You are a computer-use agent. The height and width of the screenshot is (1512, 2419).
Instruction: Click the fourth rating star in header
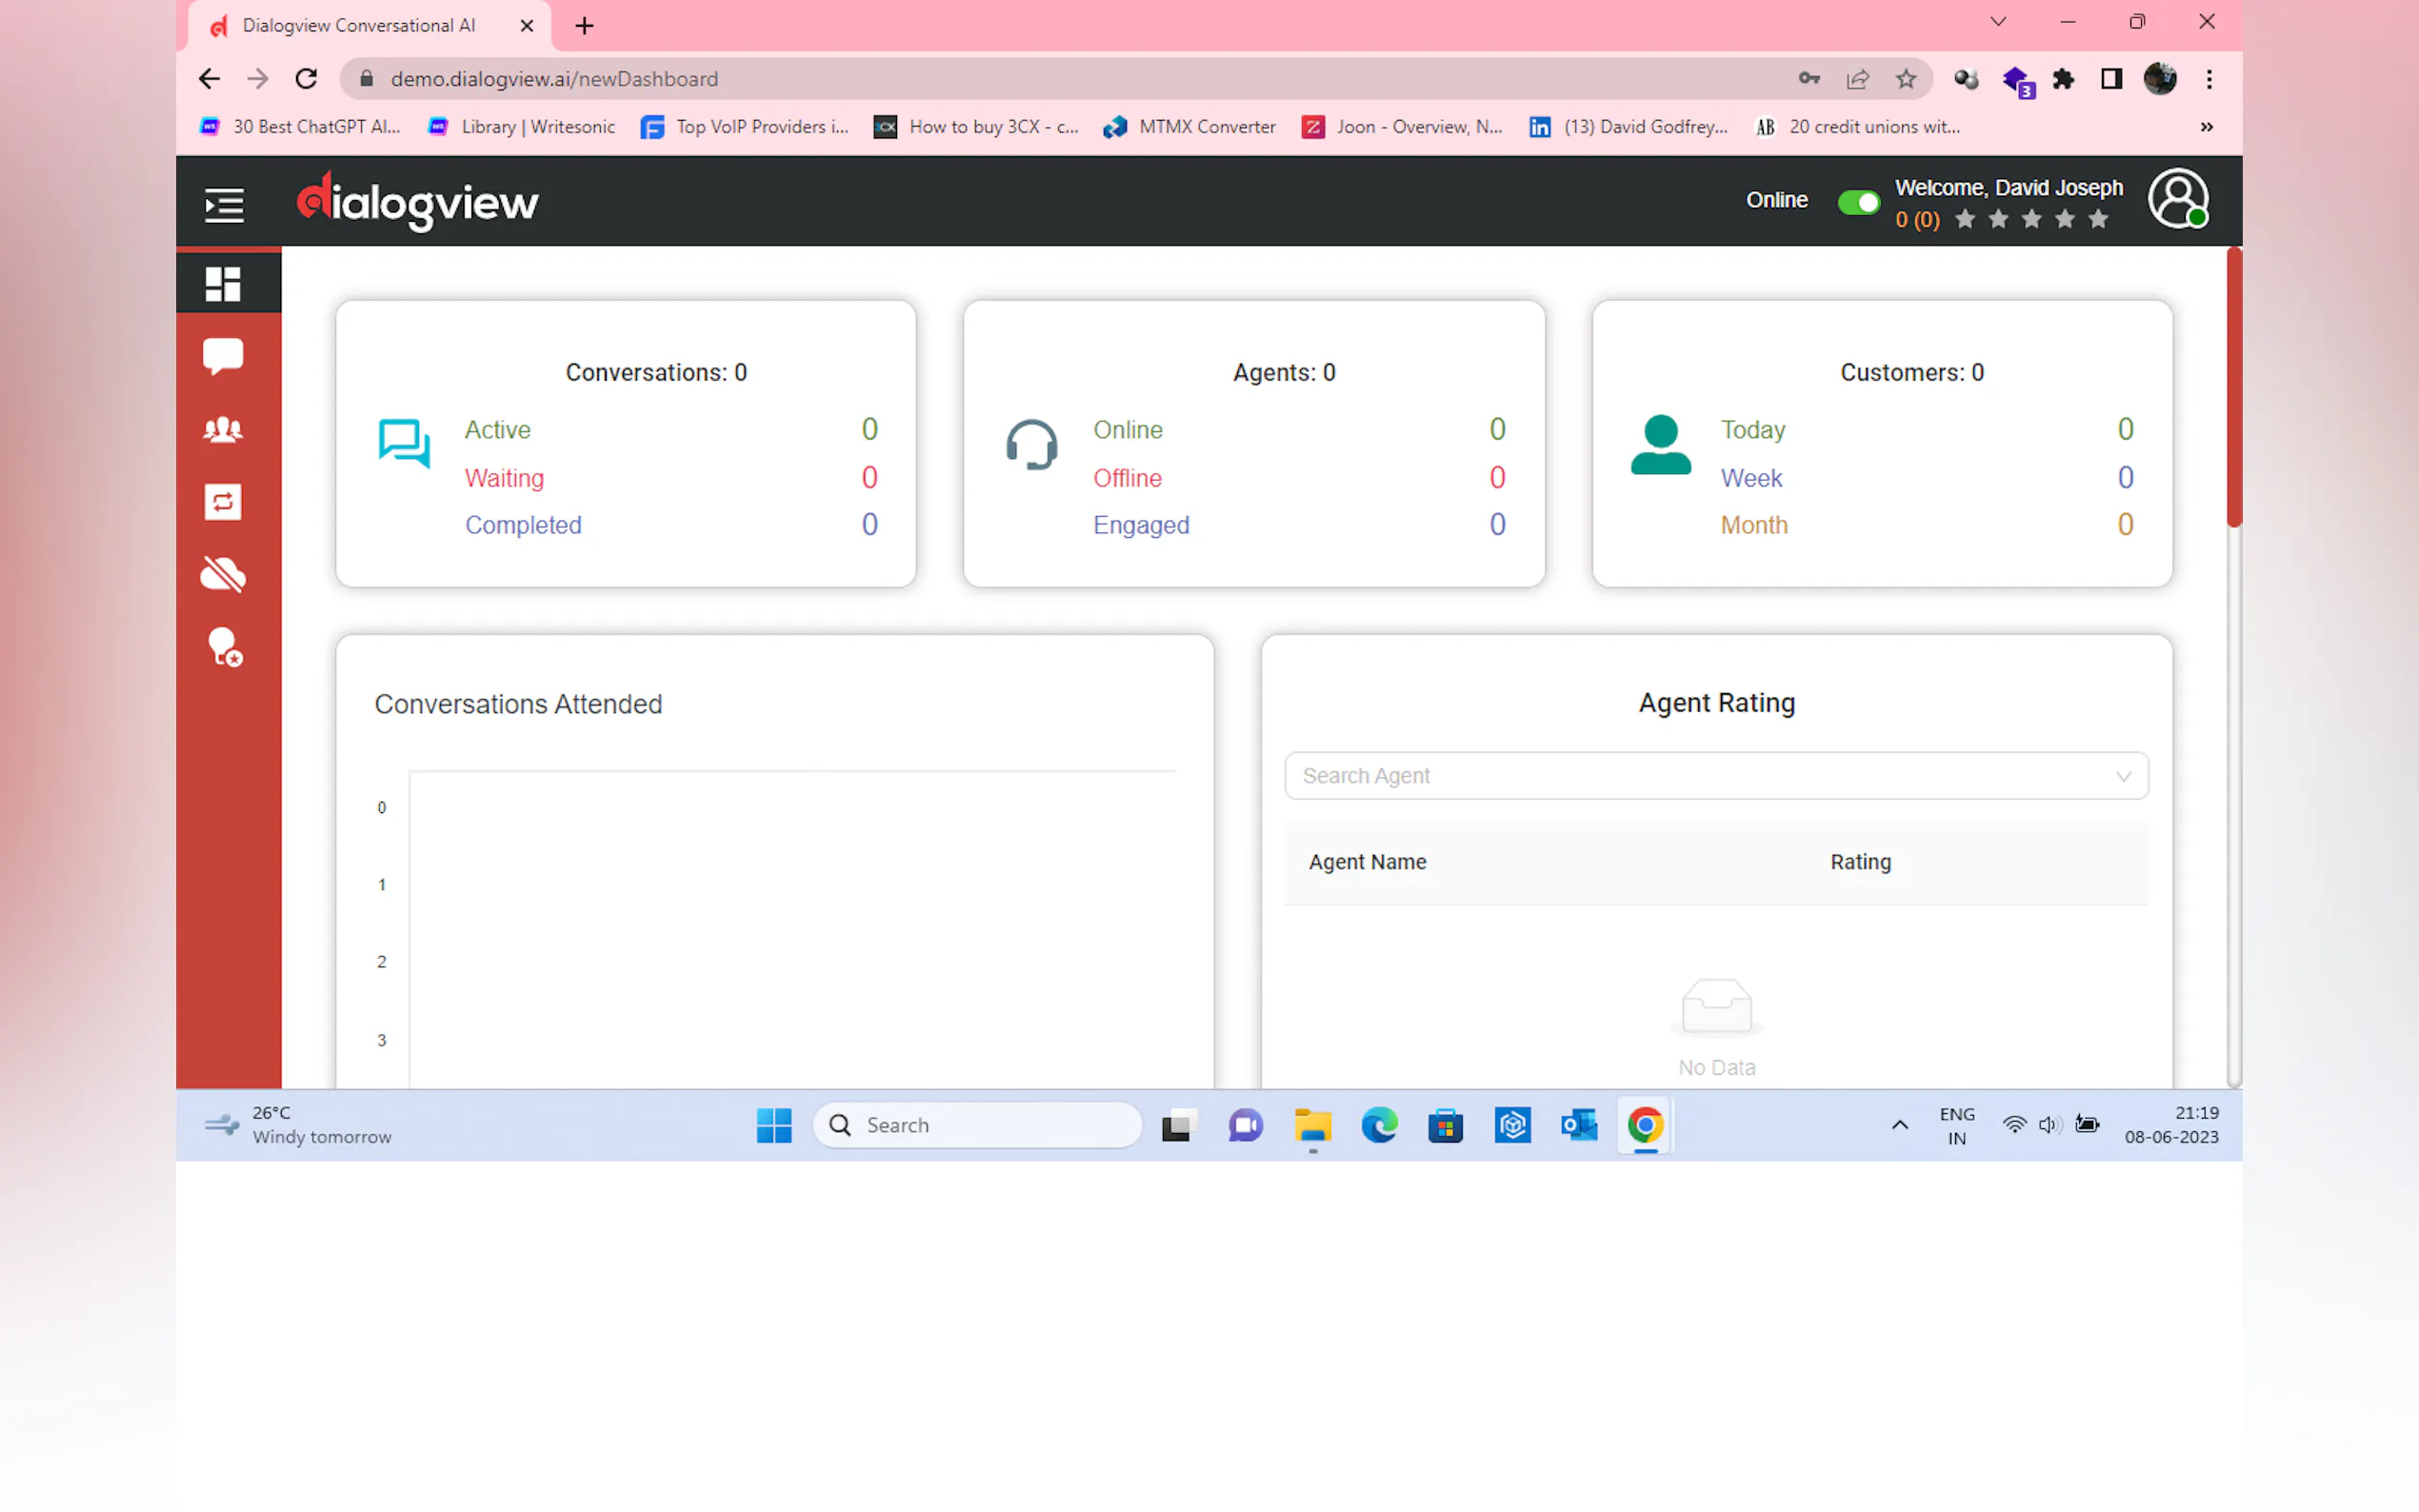pos(2064,220)
